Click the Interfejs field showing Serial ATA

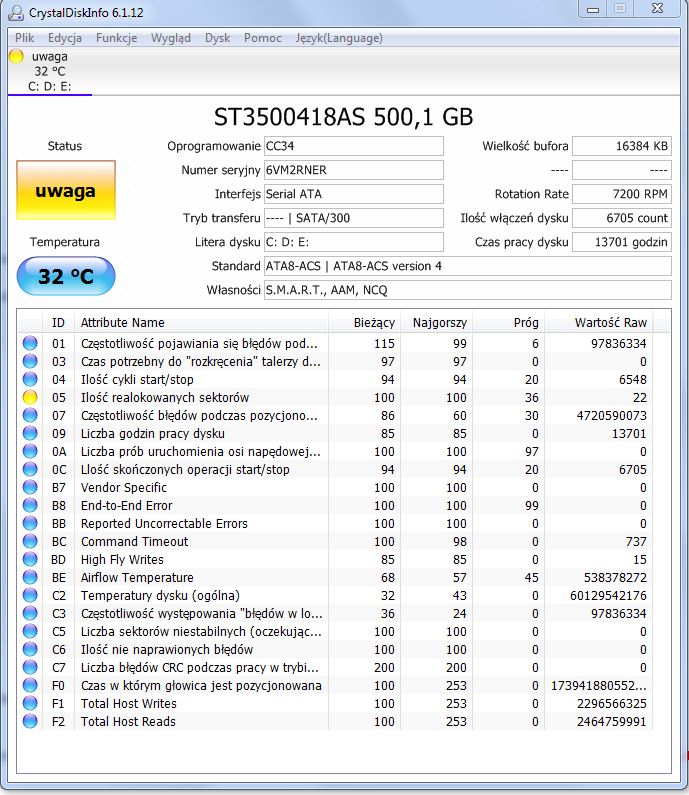[354, 194]
